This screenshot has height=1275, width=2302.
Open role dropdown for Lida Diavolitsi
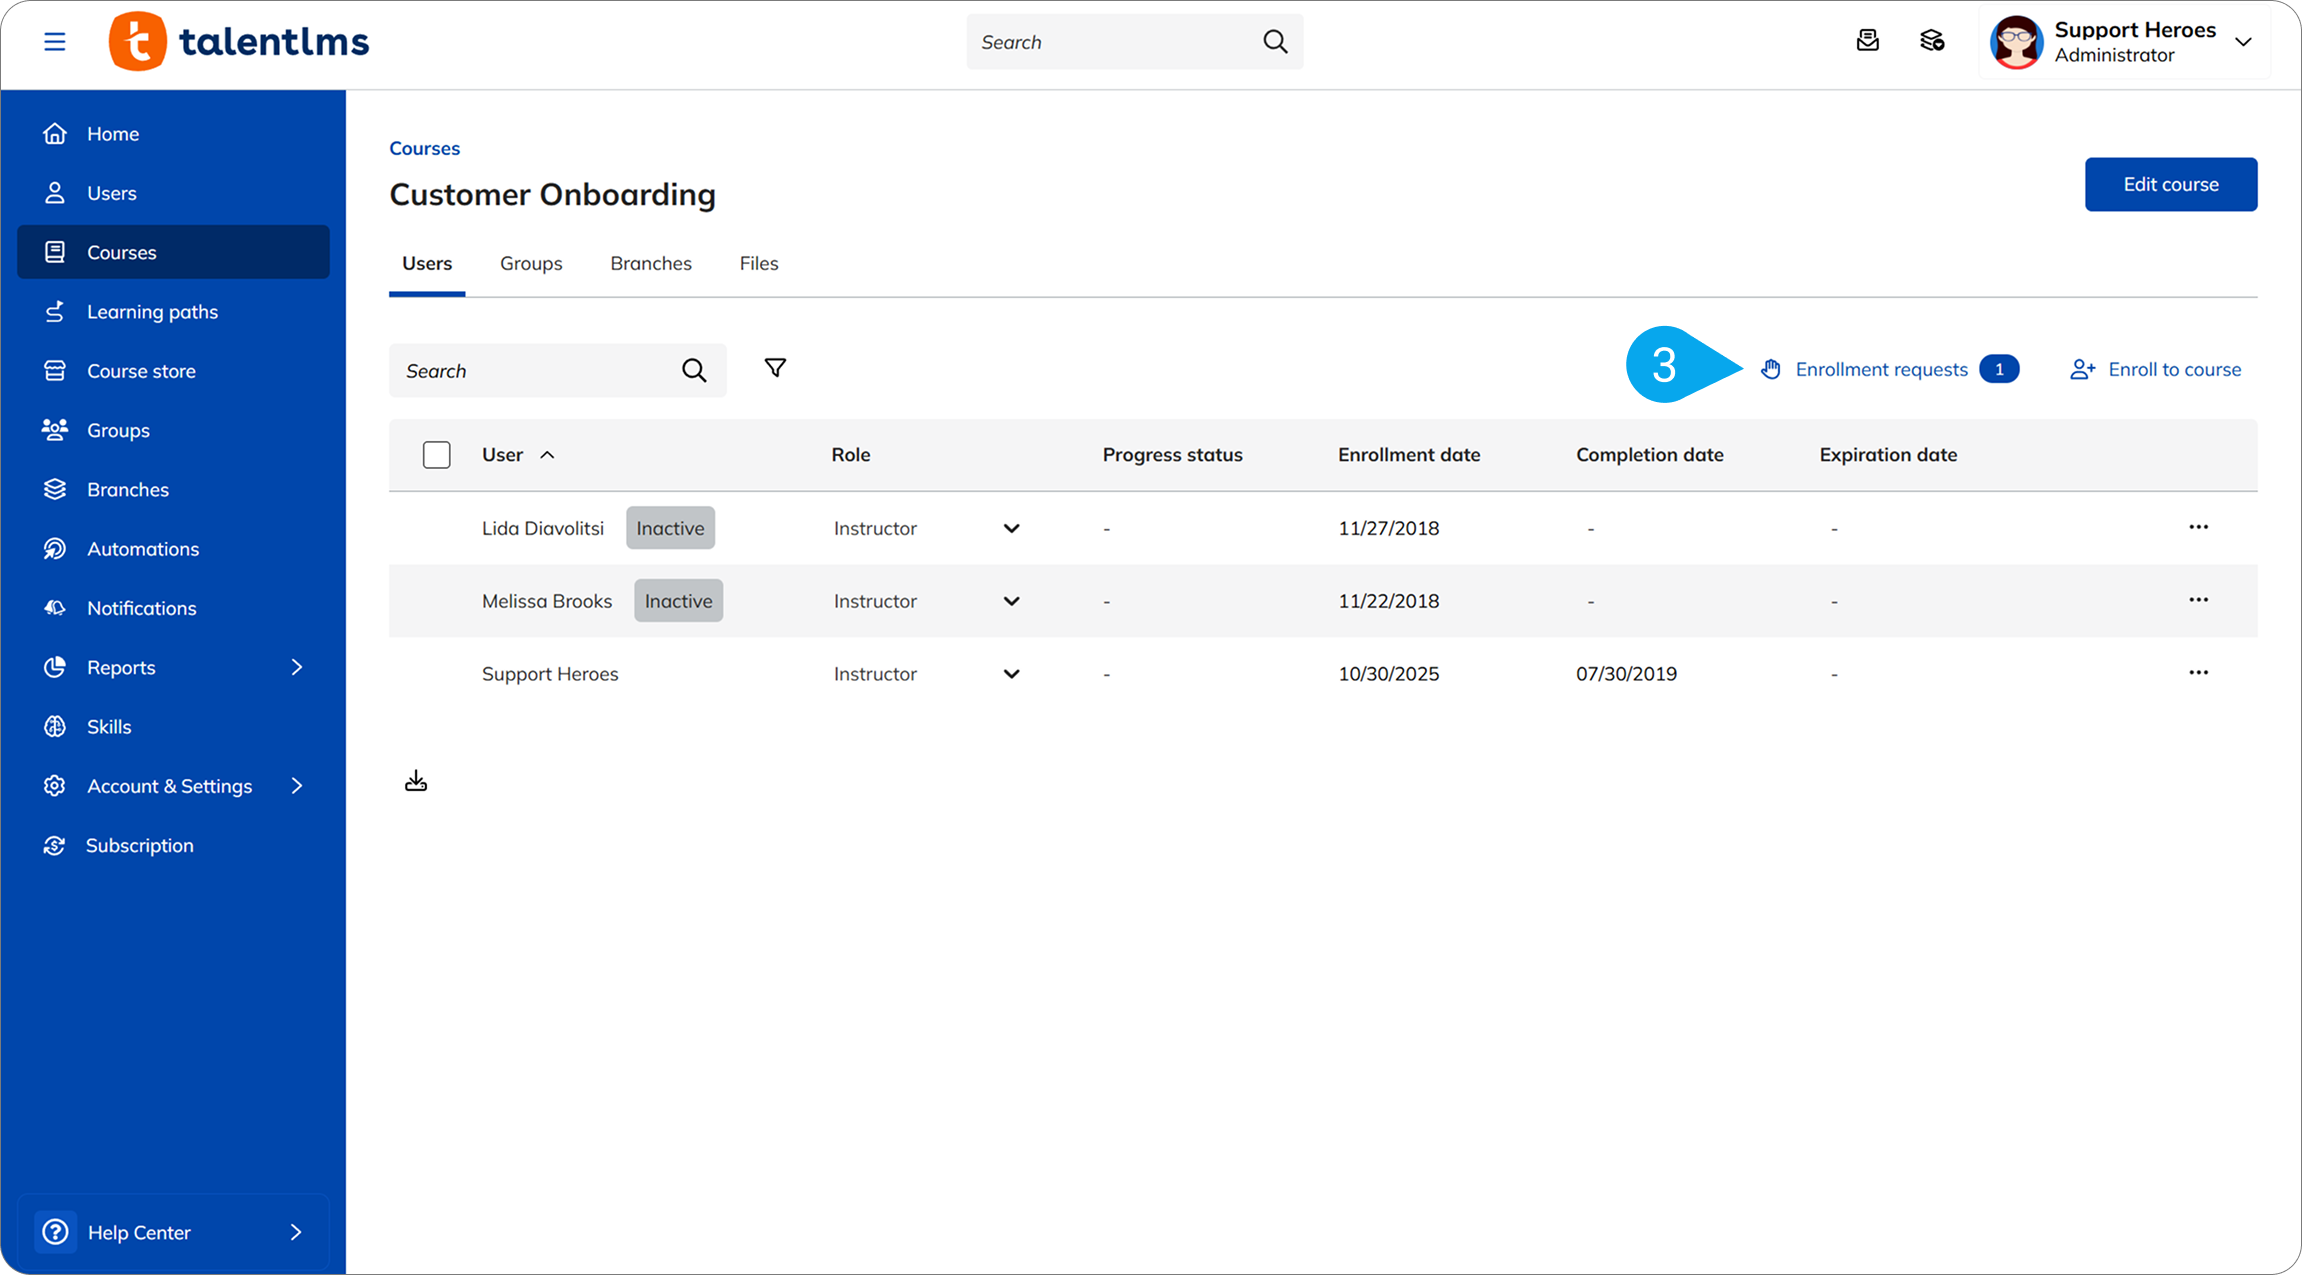click(1011, 528)
